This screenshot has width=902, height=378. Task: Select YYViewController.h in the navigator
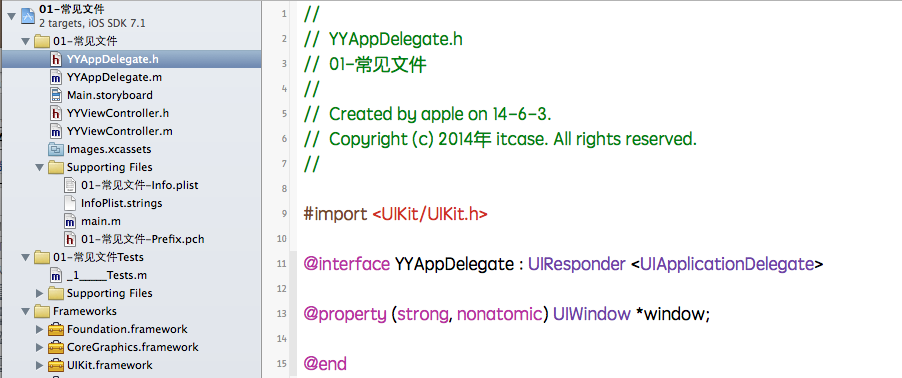tap(118, 113)
